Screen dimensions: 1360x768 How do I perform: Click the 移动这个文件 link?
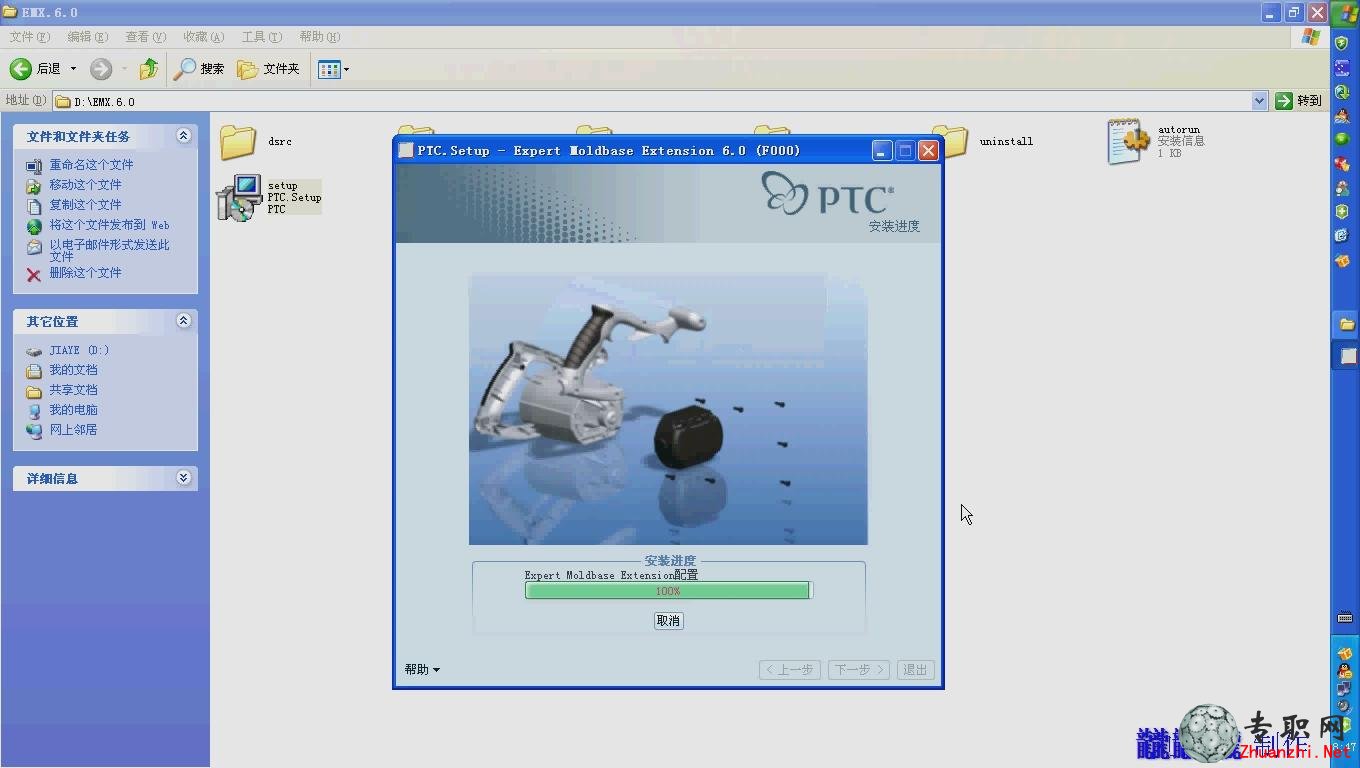click(x=85, y=185)
